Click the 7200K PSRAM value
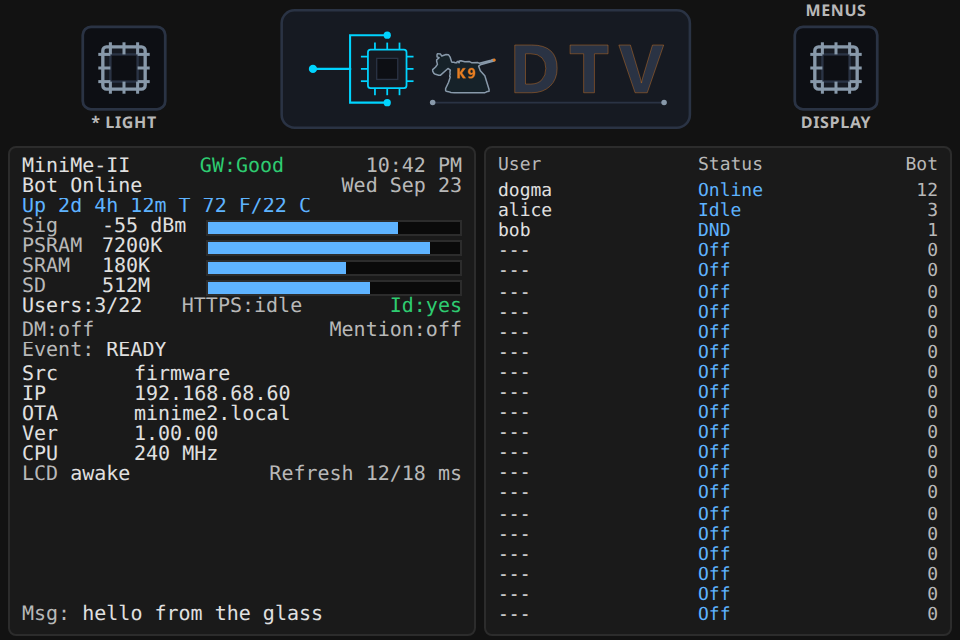The height and width of the screenshot is (640, 960). coord(132,246)
